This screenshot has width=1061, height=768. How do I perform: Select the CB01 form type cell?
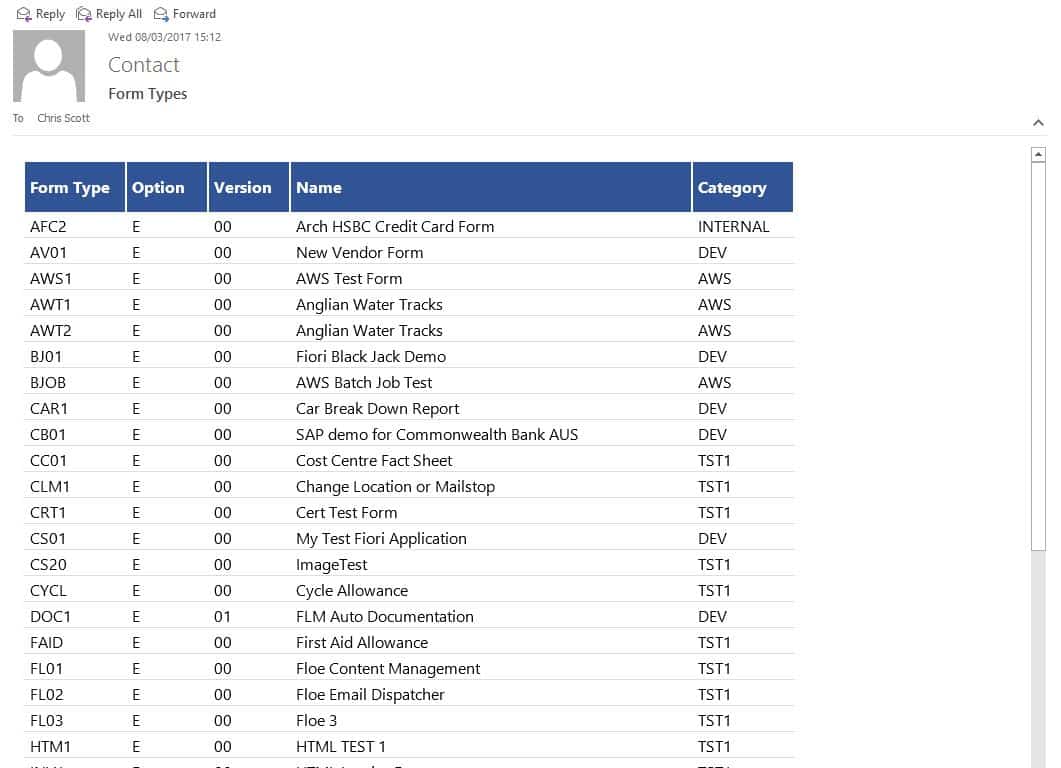47,434
